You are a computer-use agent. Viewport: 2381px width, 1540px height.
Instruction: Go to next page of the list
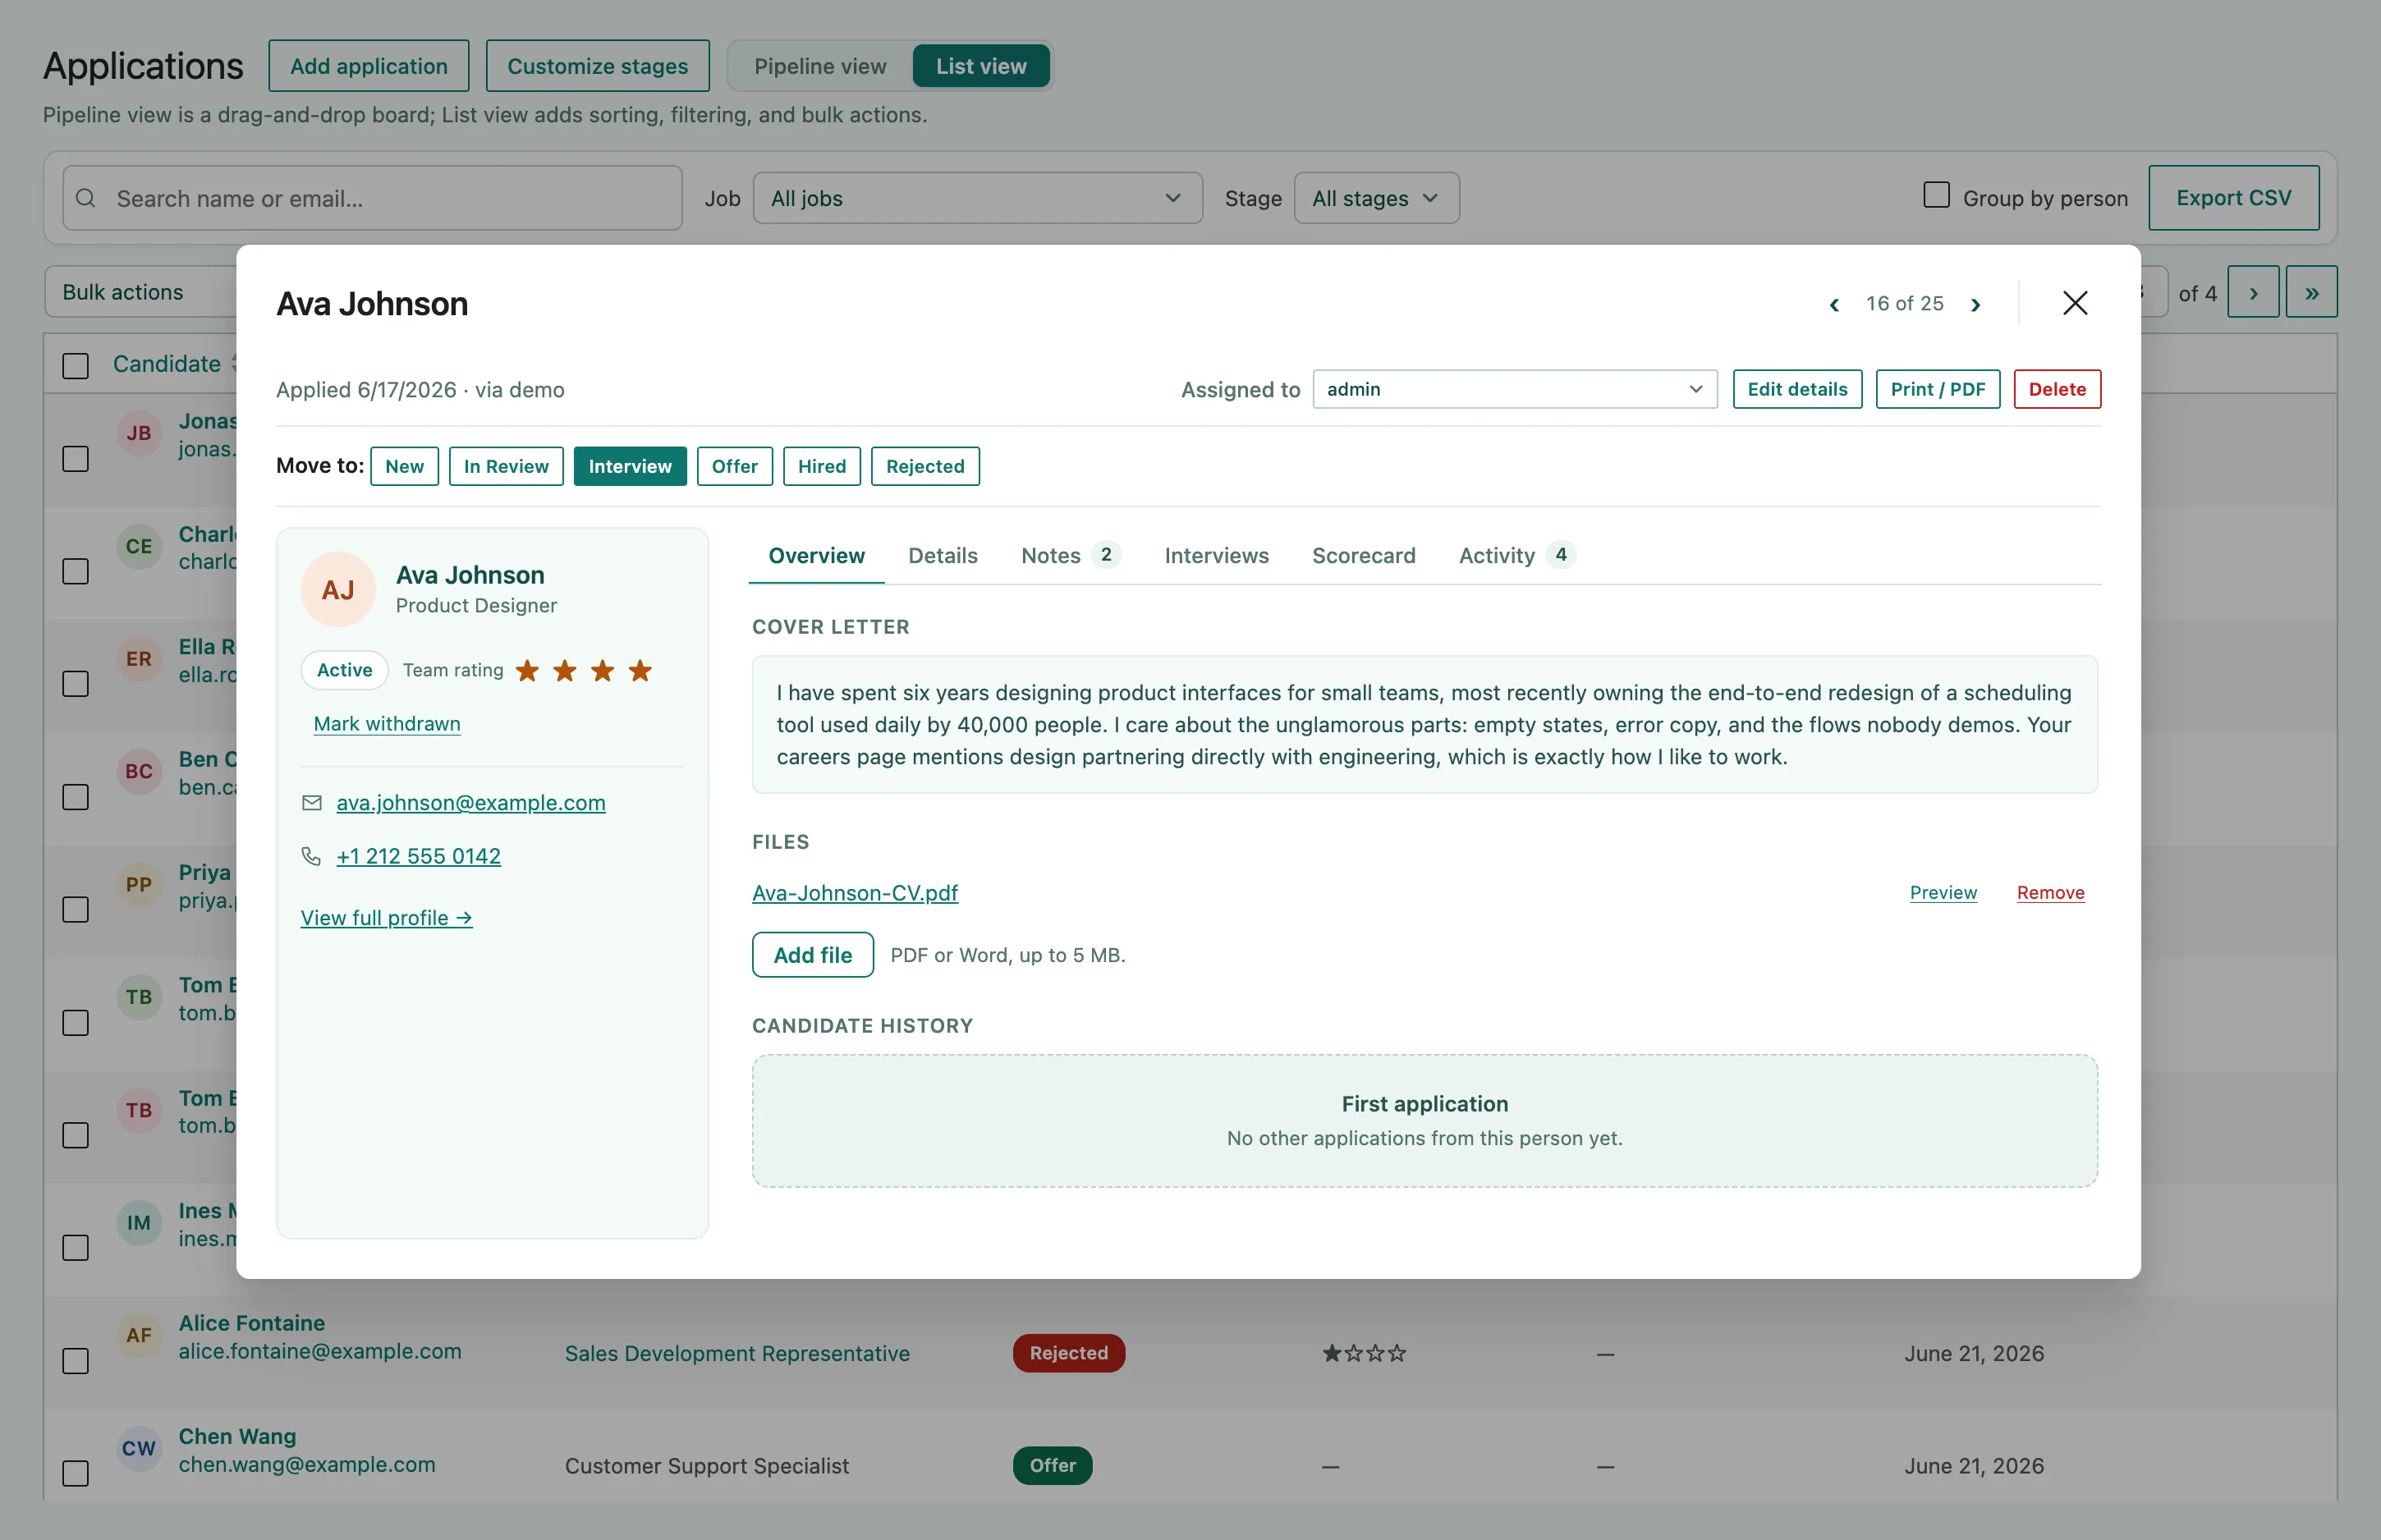point(2253,292)
